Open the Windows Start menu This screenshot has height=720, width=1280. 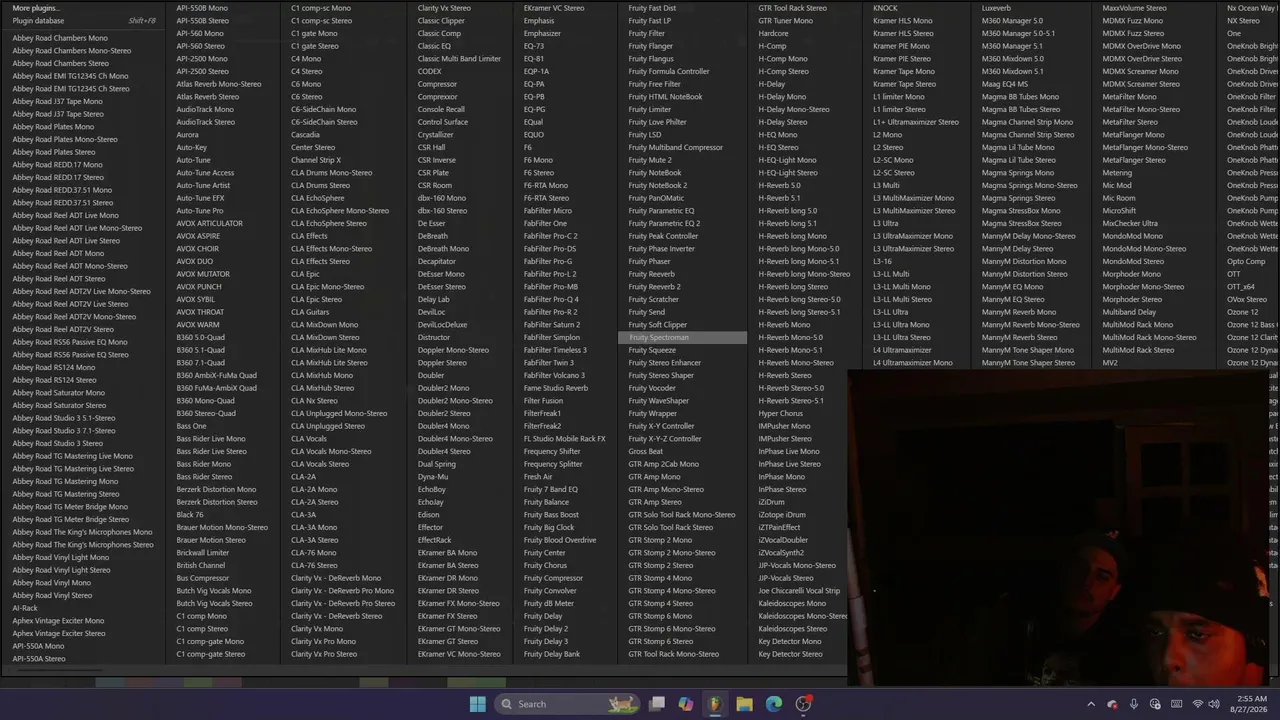tap(477, 704)
